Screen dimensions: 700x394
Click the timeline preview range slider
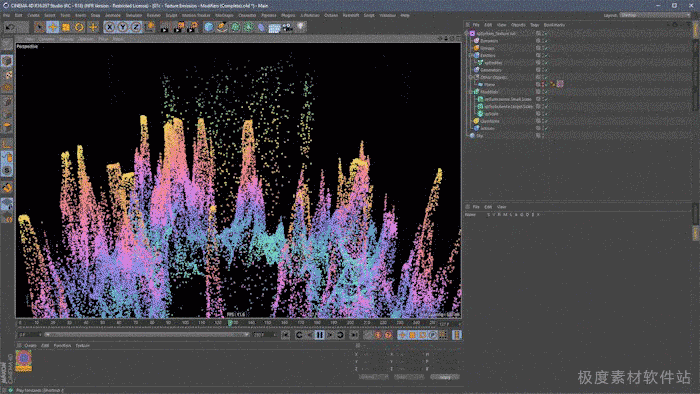(x=146, y=335)
